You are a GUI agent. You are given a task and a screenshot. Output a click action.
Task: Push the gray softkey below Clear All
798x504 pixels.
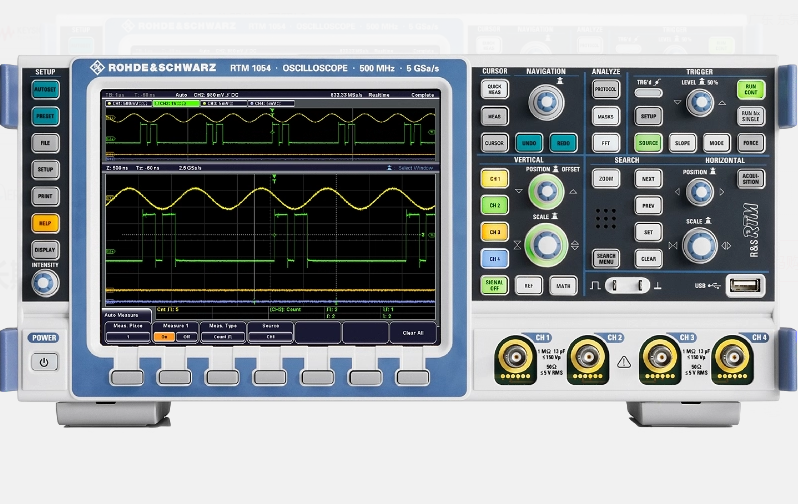(413, 377)
